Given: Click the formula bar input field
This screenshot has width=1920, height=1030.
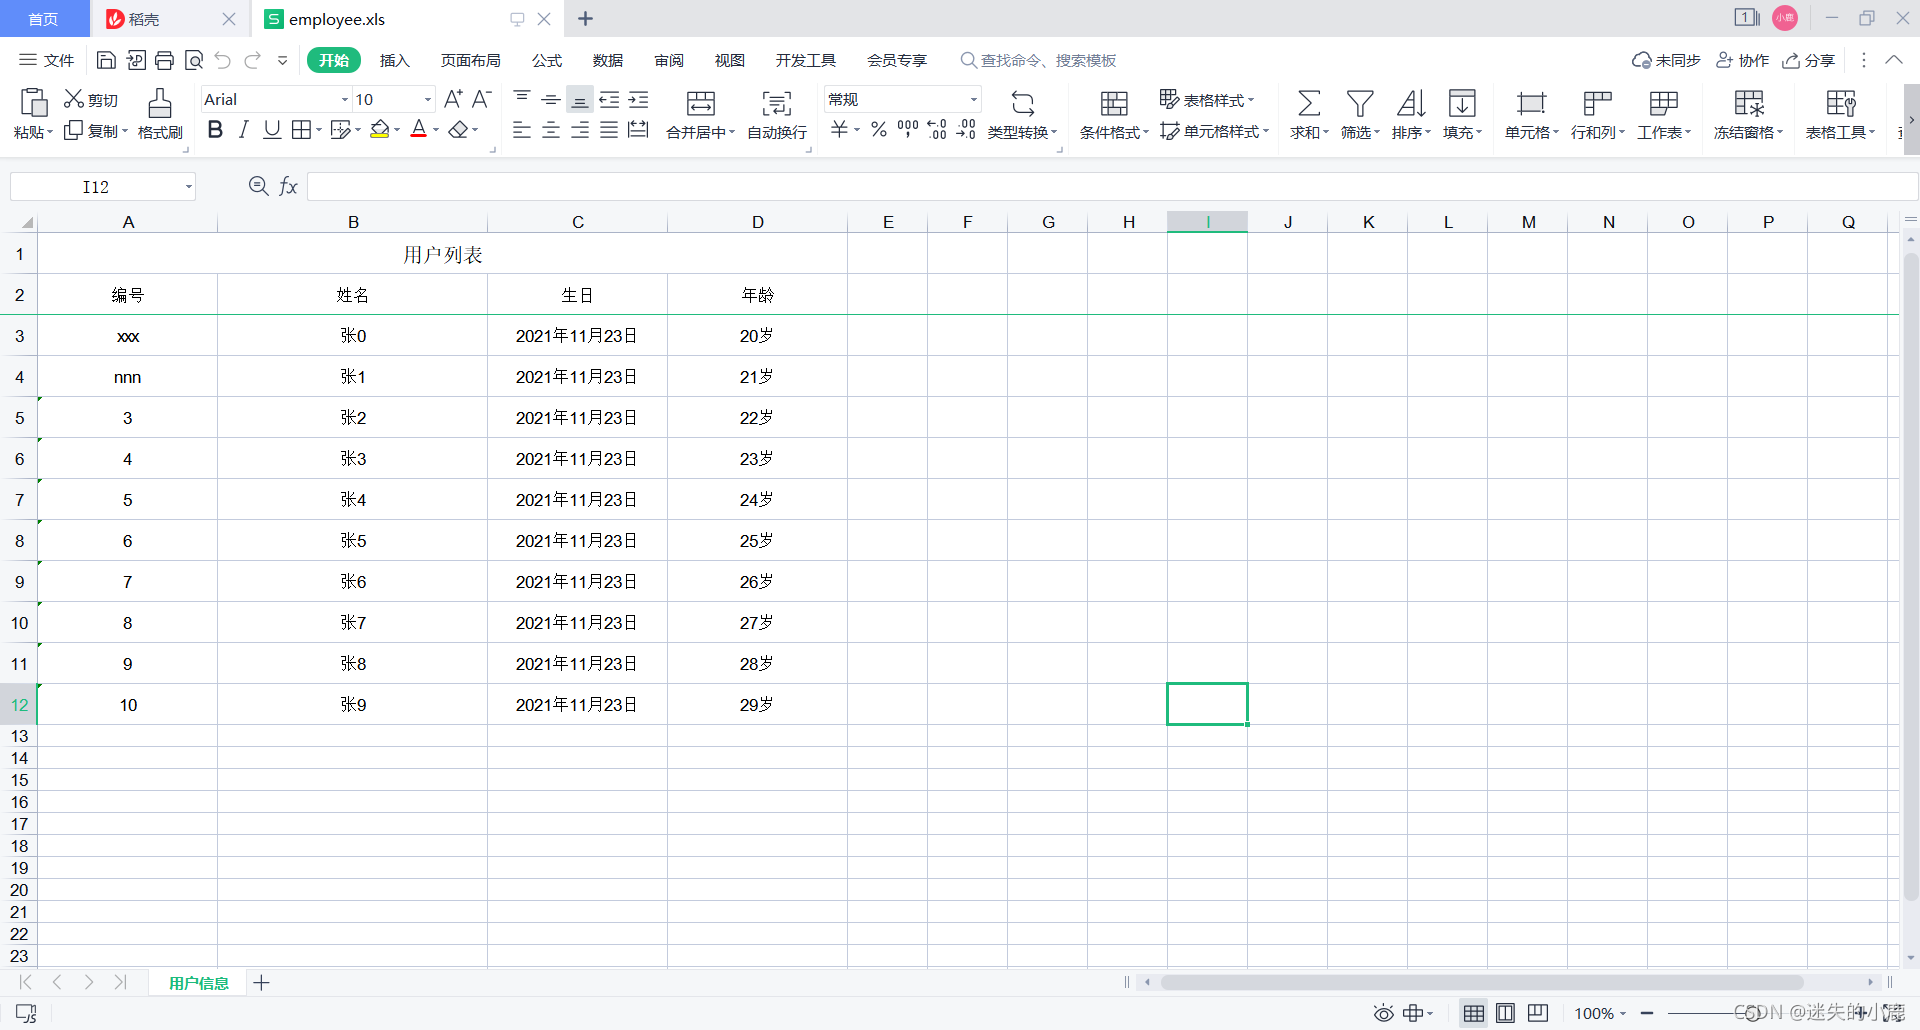Looking at the screenshot, I should [x=1112, y=186].
